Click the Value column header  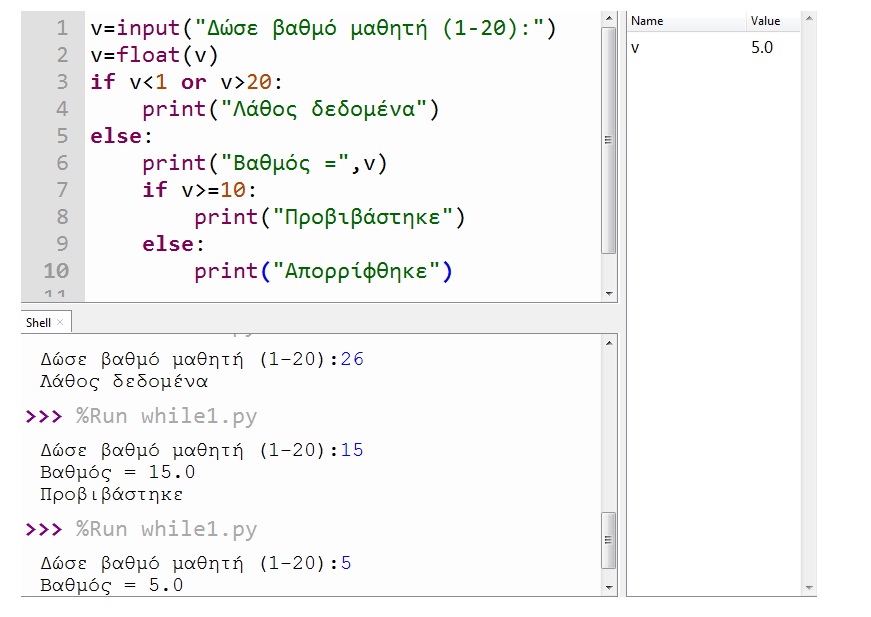tap(773, 21)
